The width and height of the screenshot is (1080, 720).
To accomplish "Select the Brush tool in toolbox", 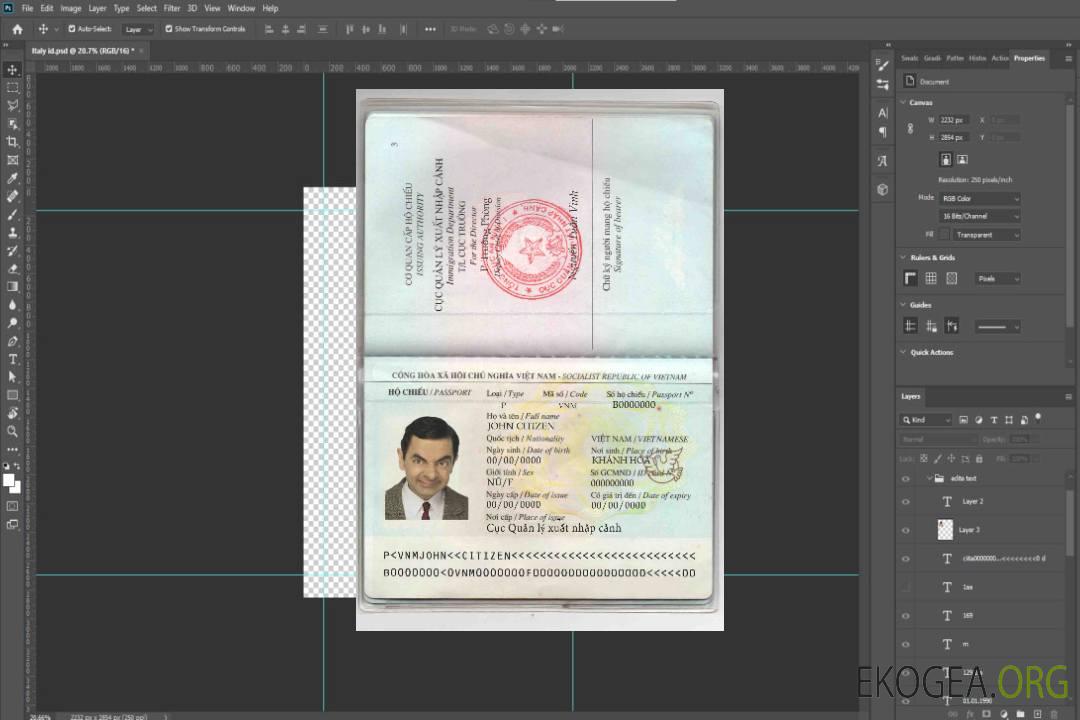I will (12, 214).
